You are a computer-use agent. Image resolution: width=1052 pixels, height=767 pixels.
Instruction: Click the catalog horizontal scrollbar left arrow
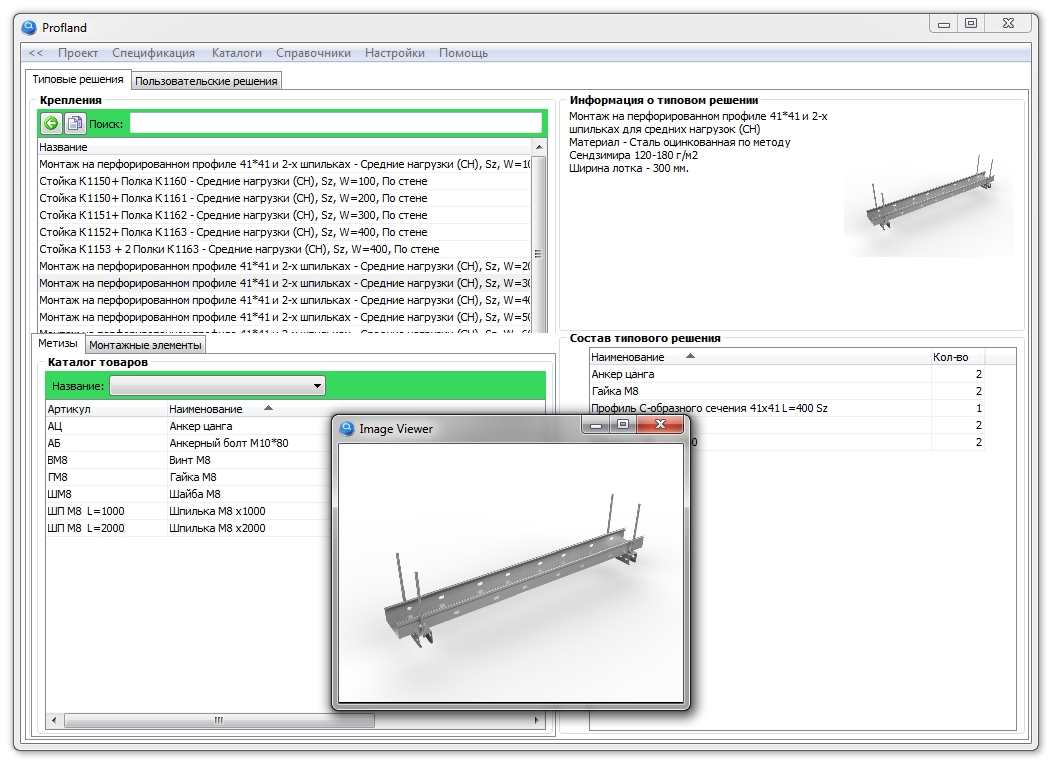[54, 721]
